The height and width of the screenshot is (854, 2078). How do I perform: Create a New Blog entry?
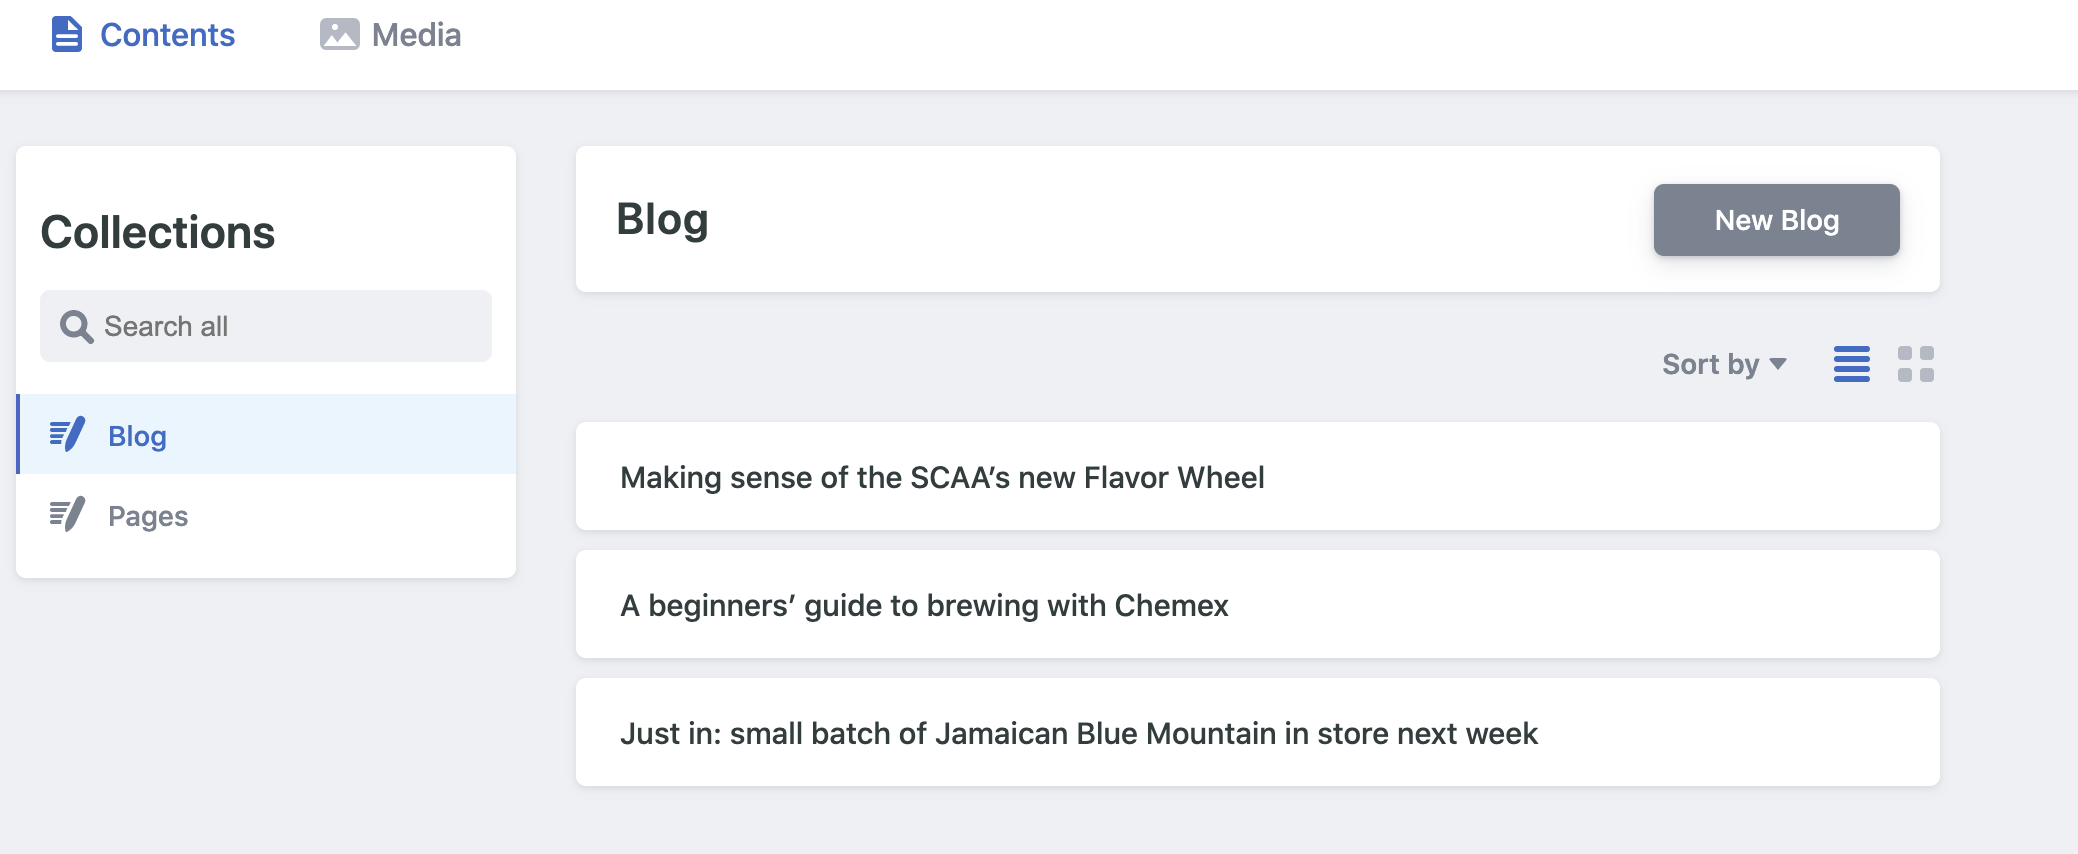pos(1777,220)
